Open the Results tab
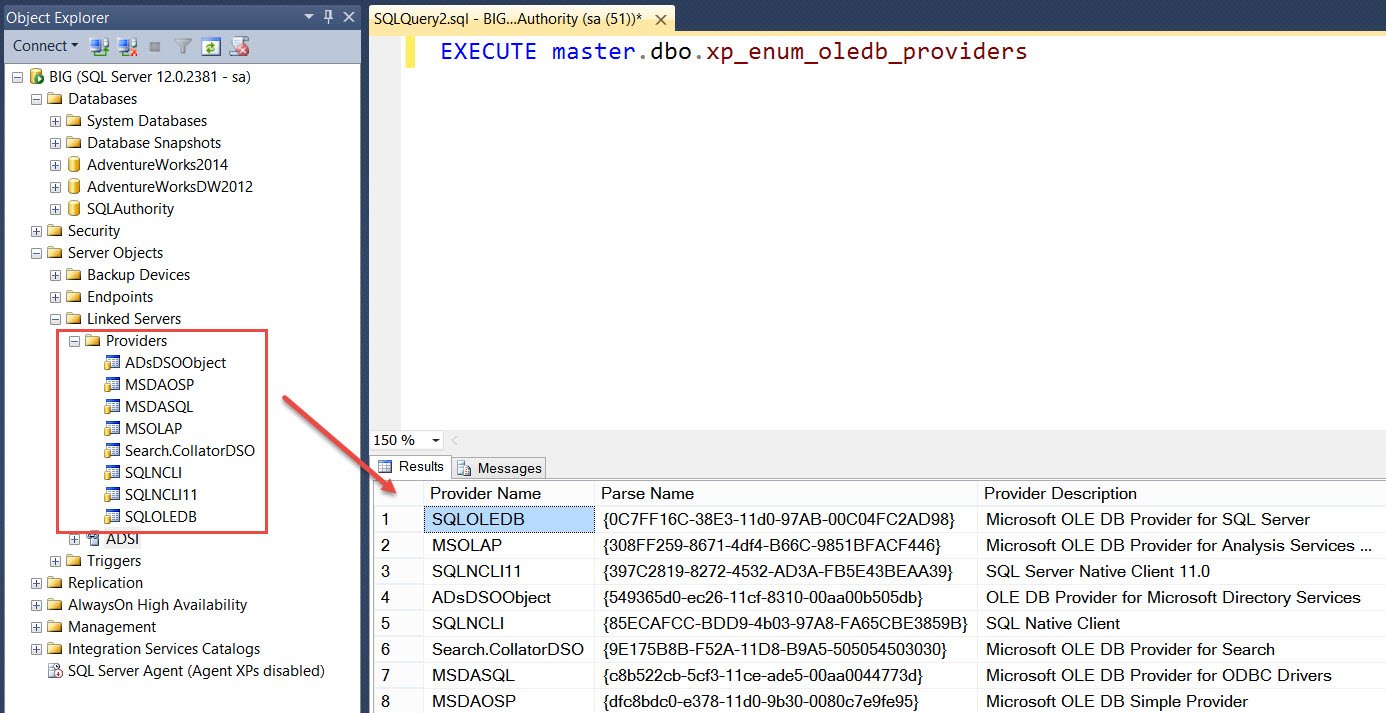This screenshot has height=713, width=1386. (411, 467)
